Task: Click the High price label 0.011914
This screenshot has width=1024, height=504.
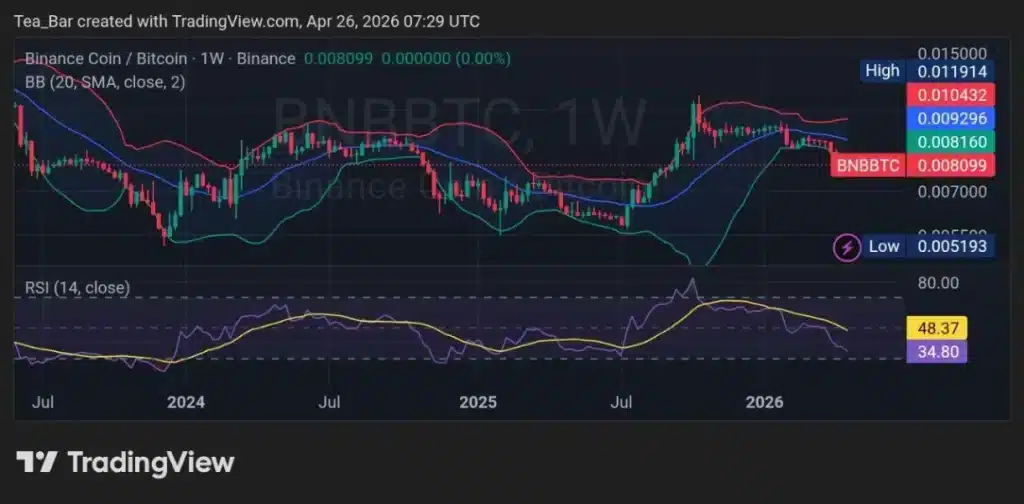Action: (952, 71)
